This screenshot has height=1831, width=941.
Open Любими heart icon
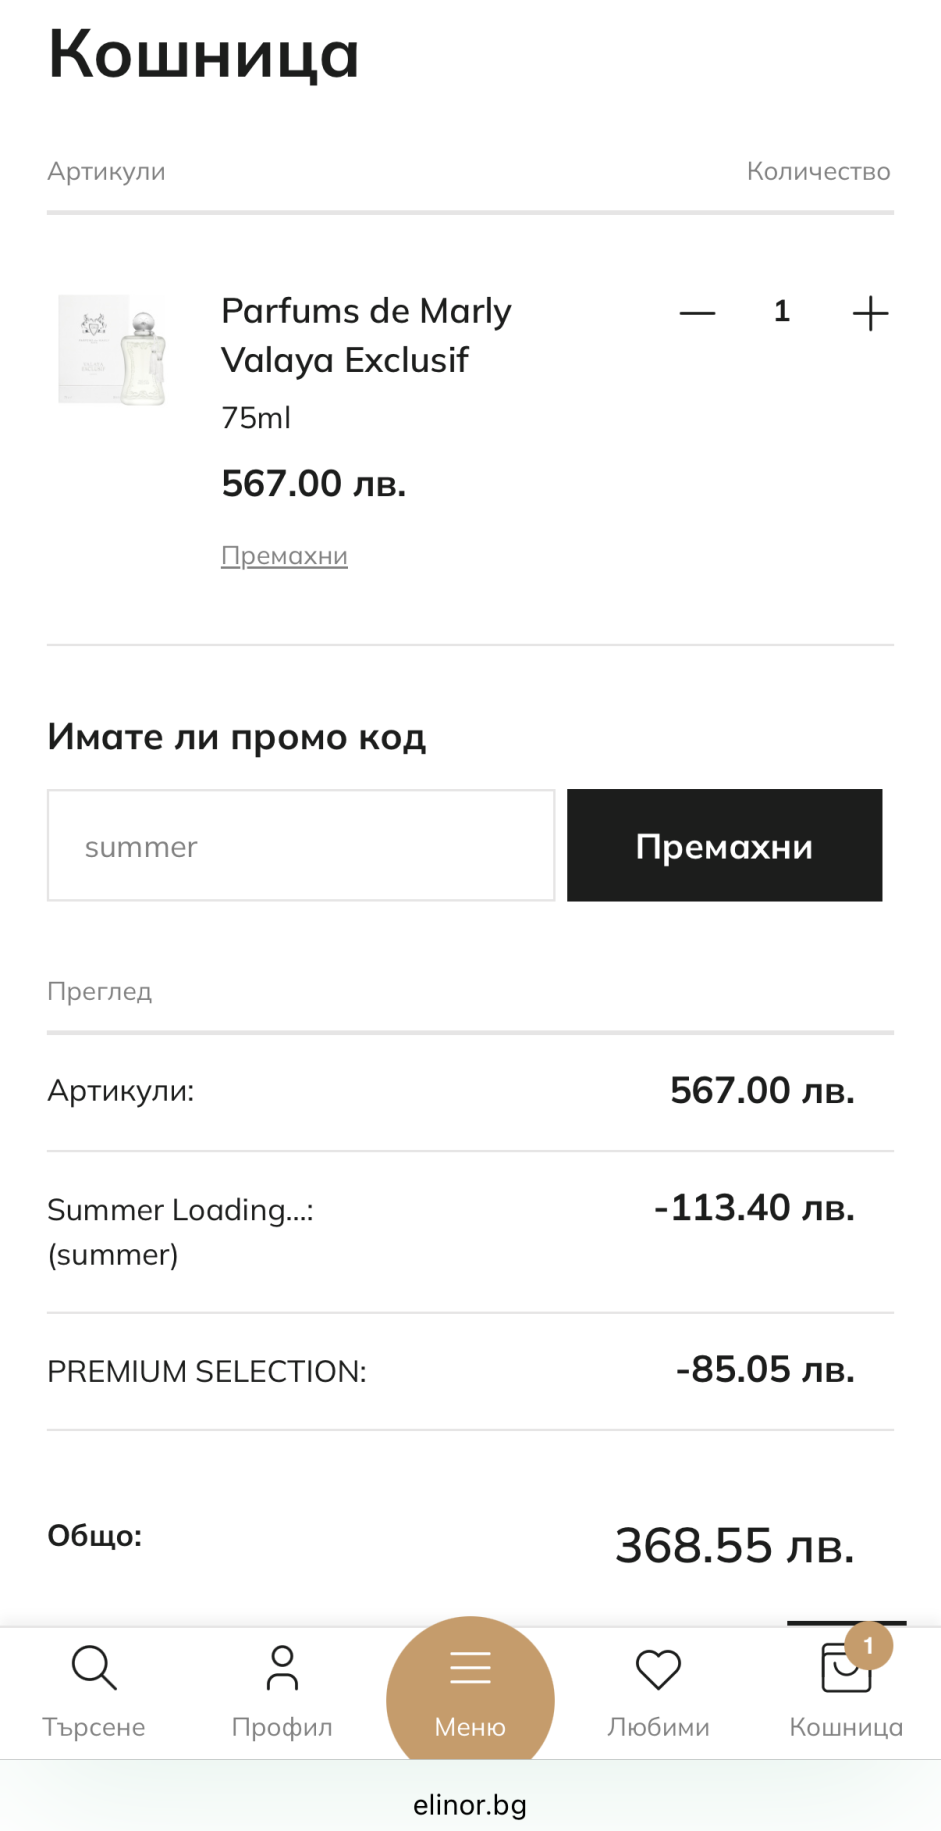pyautogui.click(x=658, y=1669)
